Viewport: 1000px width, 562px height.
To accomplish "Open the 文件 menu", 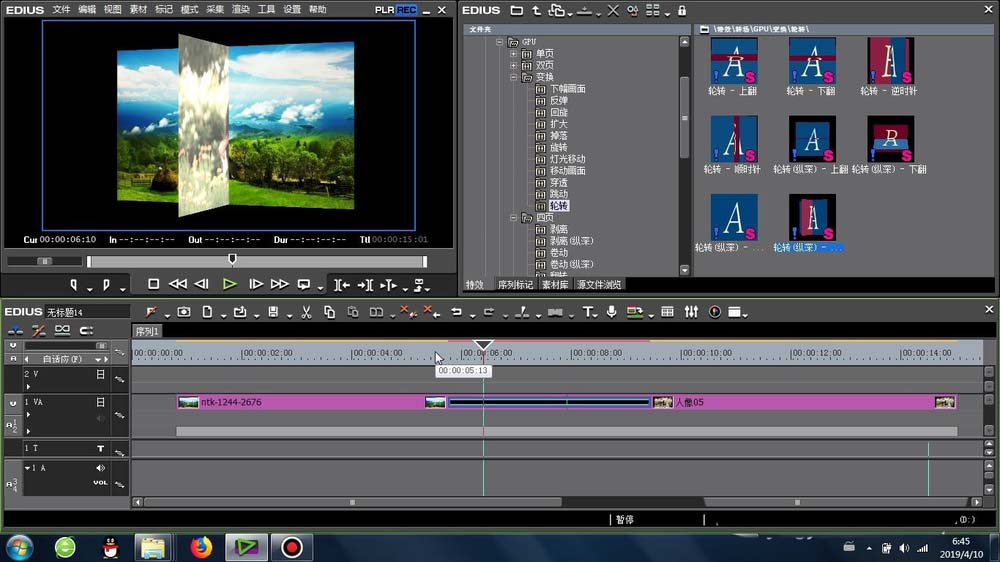I will 61,9.
